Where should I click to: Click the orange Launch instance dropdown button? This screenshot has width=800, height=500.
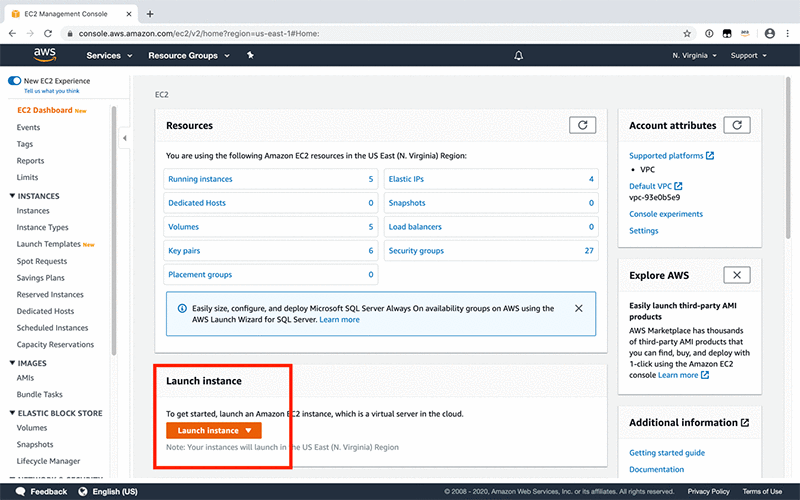[x=214, y=430]
